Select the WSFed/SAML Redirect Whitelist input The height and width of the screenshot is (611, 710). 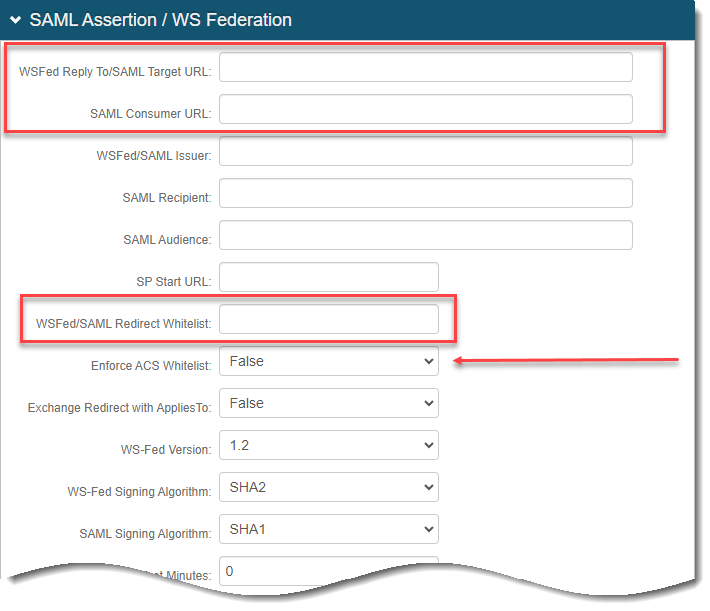click(328, 319)
